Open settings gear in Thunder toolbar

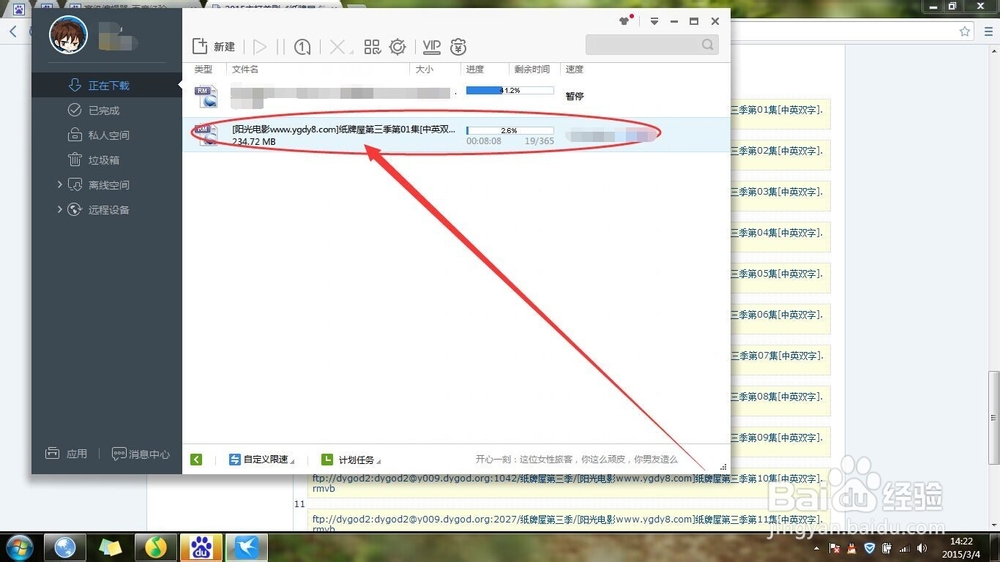397,47
